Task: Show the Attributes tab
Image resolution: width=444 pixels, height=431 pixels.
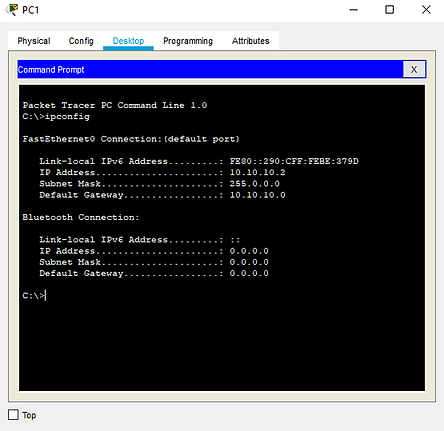Action: [x=250, y=41]
